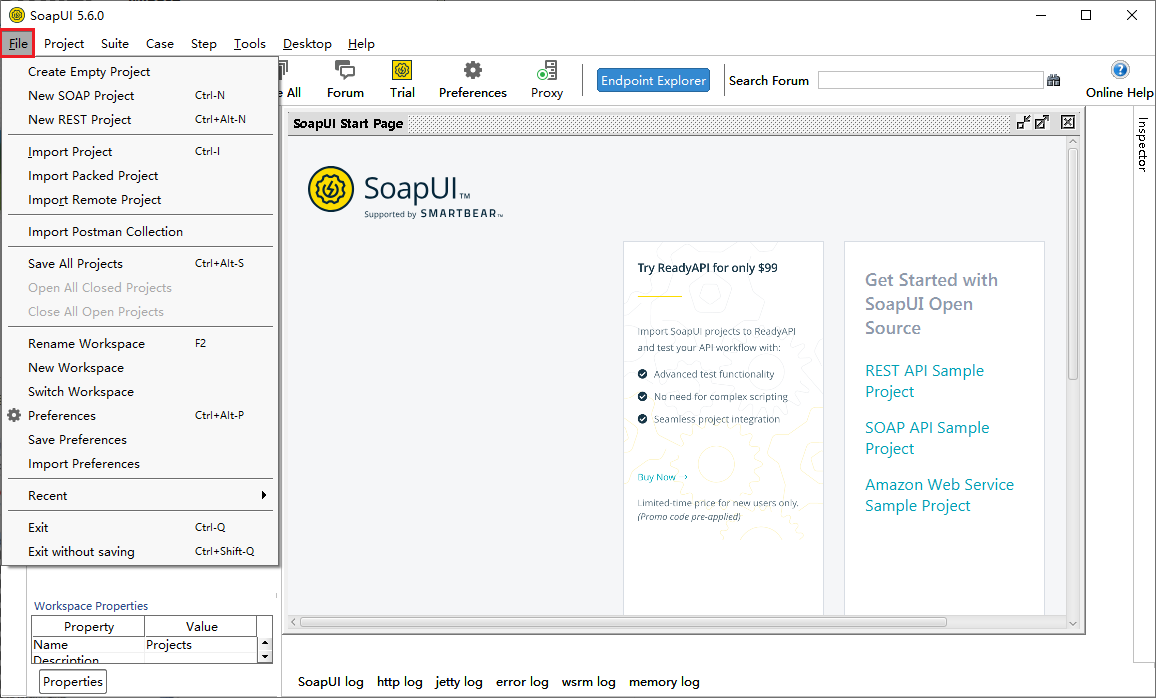Click properties table scroll-down arrow
Screen dimensions: 1156x698
click(265, 657)
